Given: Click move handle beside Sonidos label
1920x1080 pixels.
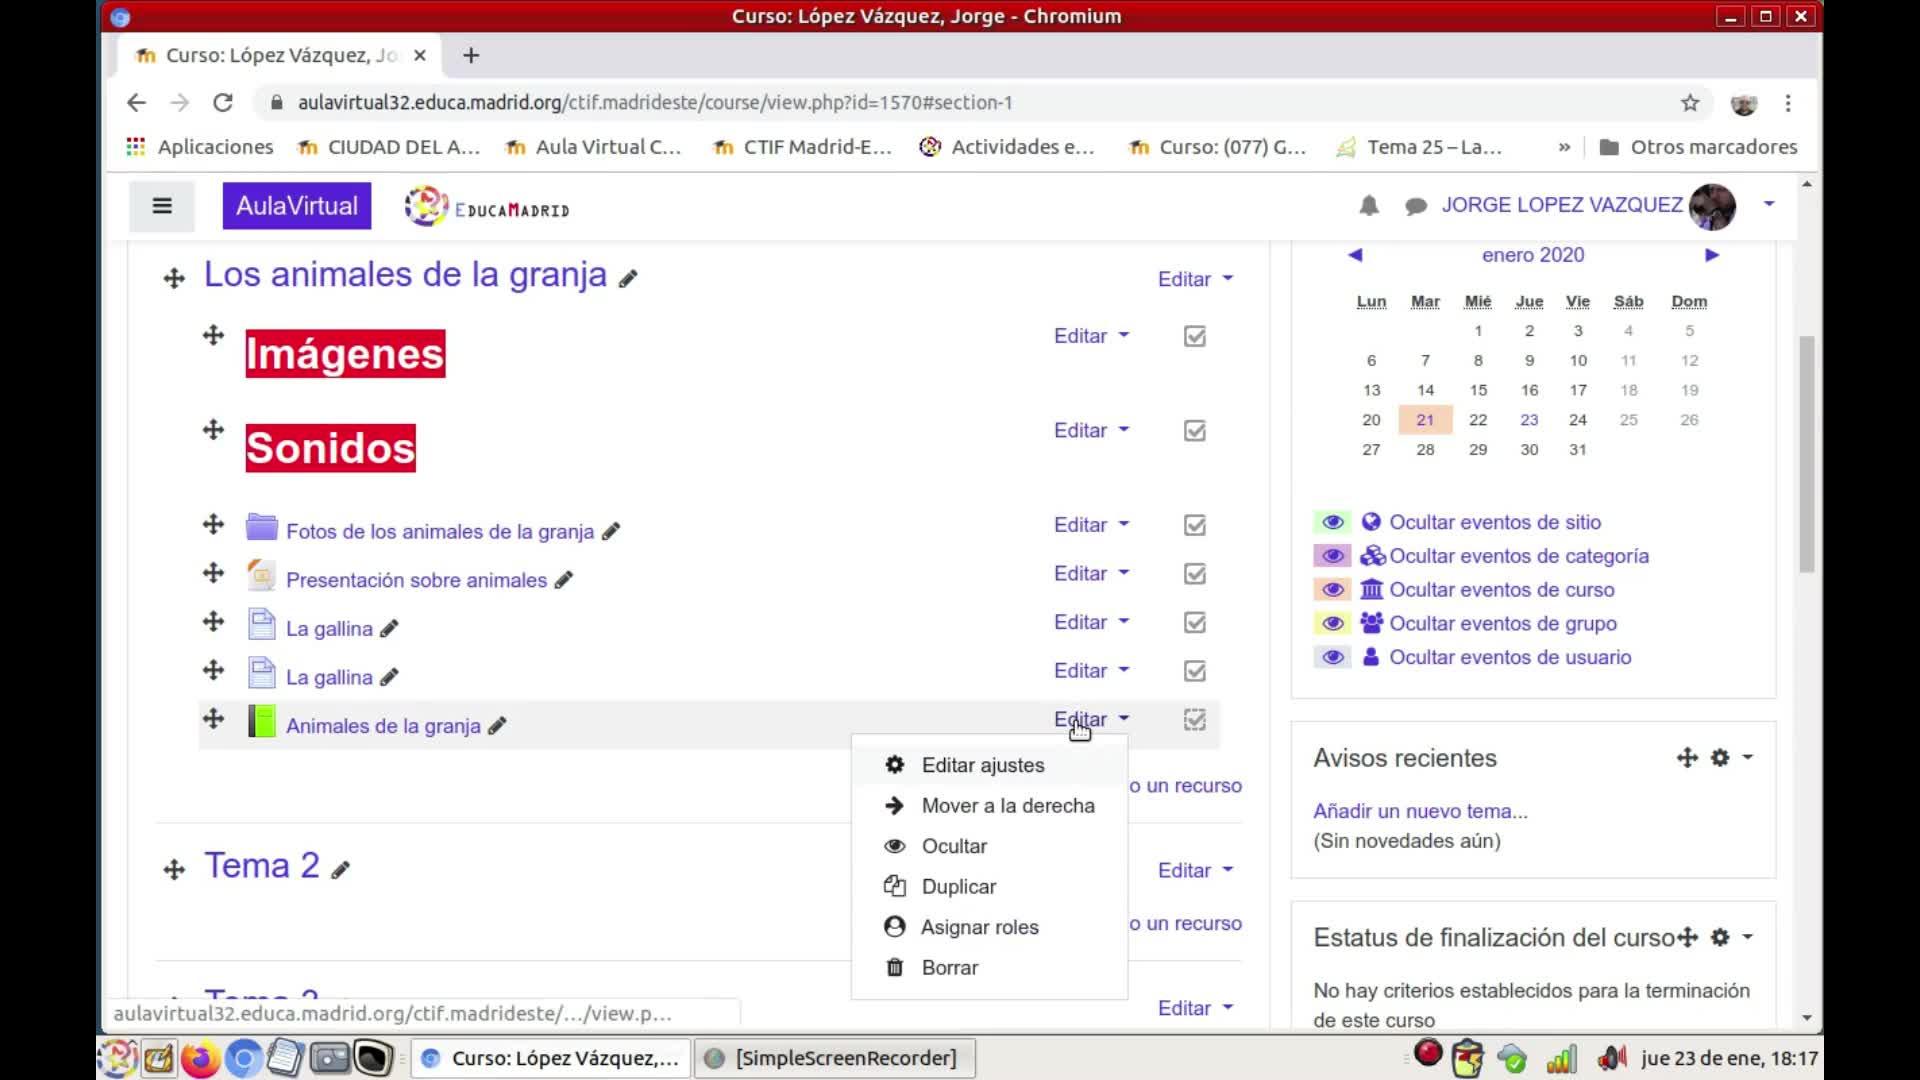Looking at the screenshot, I should 213,430.
